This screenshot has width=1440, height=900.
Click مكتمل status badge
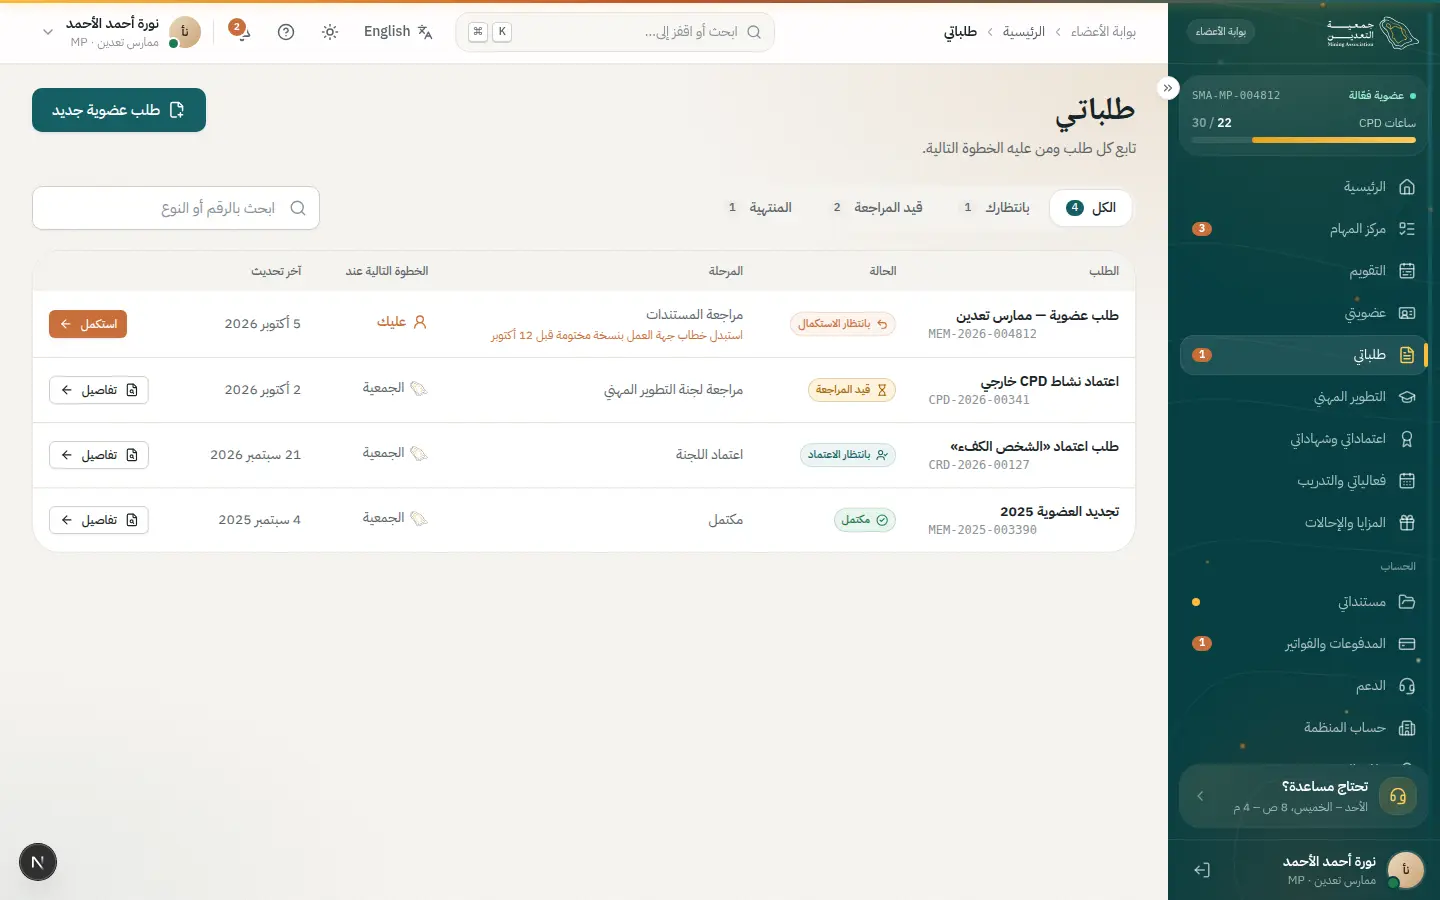coord(865,520)
